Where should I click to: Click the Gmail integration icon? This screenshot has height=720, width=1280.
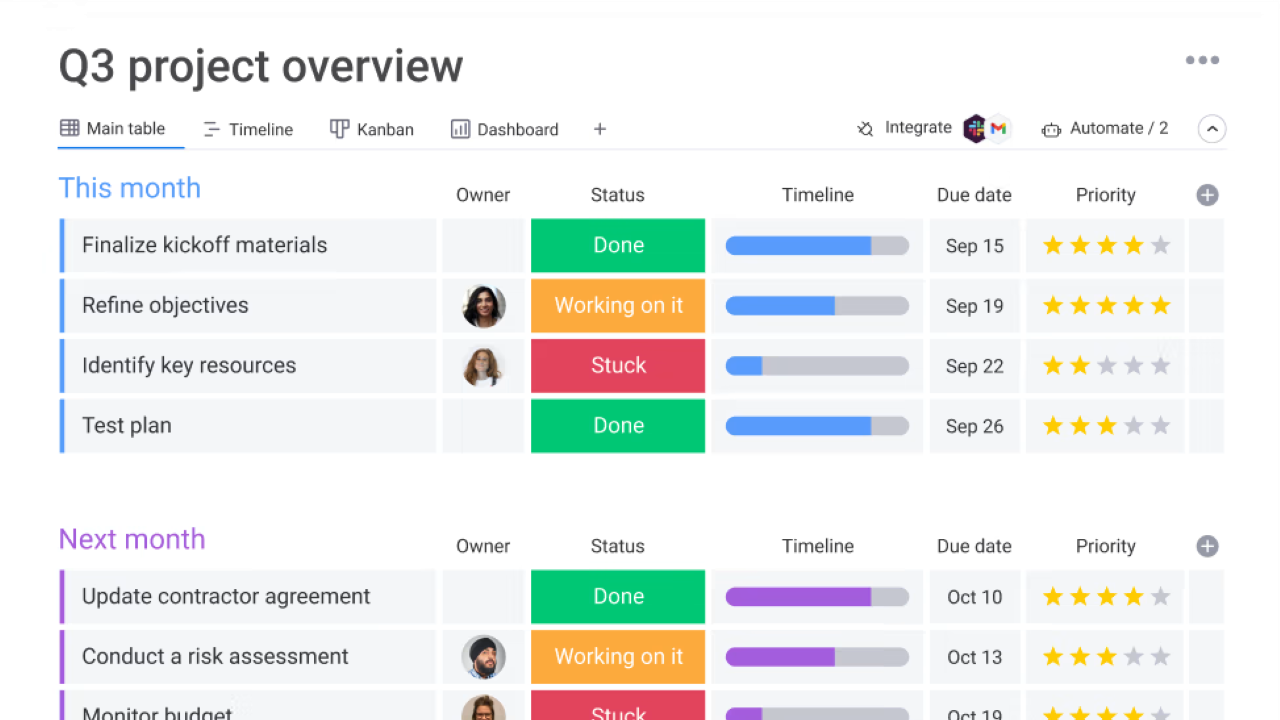click(998, 129)
